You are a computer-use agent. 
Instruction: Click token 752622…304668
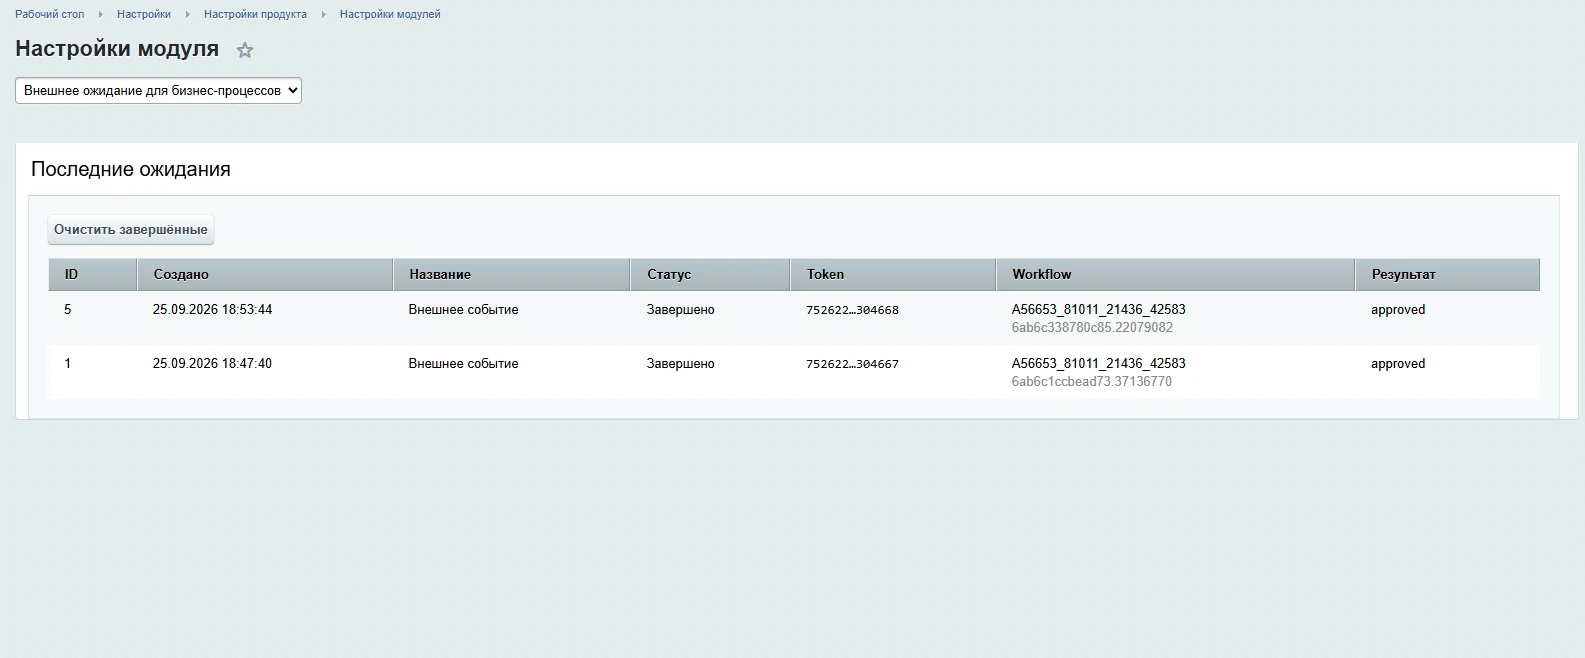852,310
